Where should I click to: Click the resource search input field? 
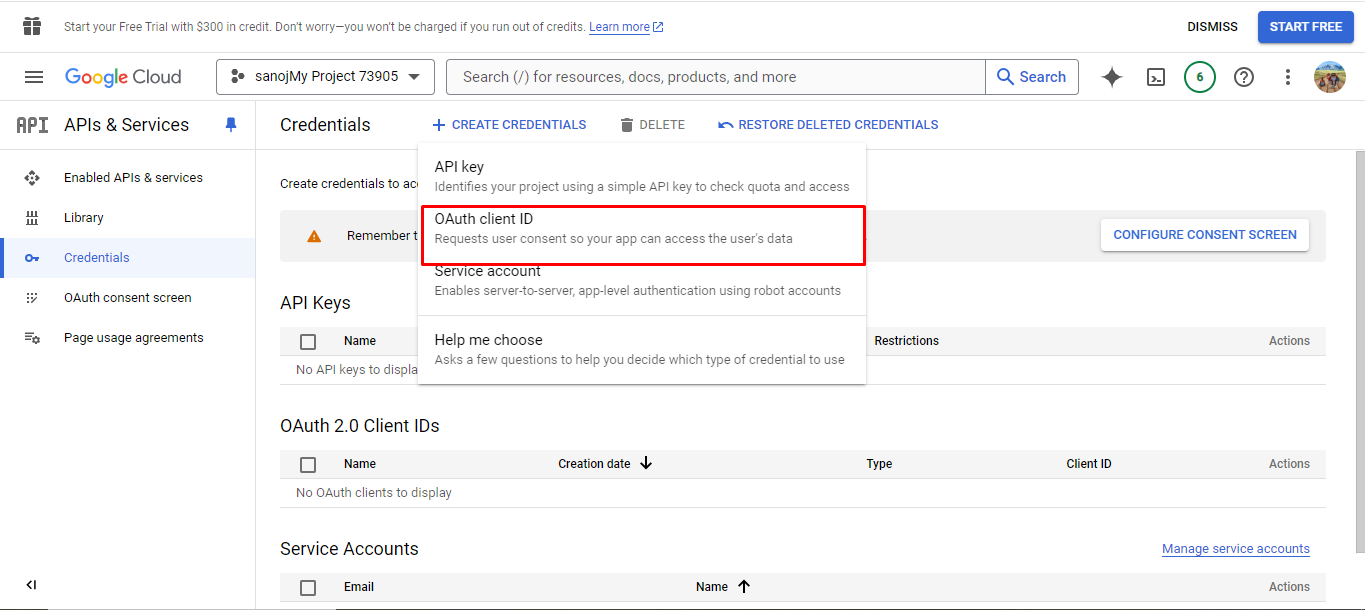tap(715, 77)
